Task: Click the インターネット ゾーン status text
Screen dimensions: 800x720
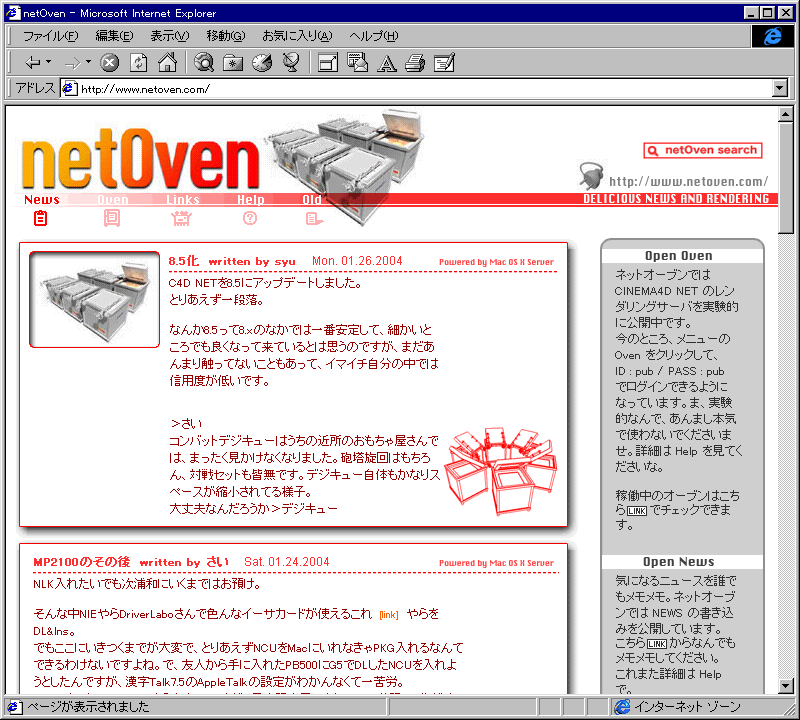Action: tap(688, 707)
